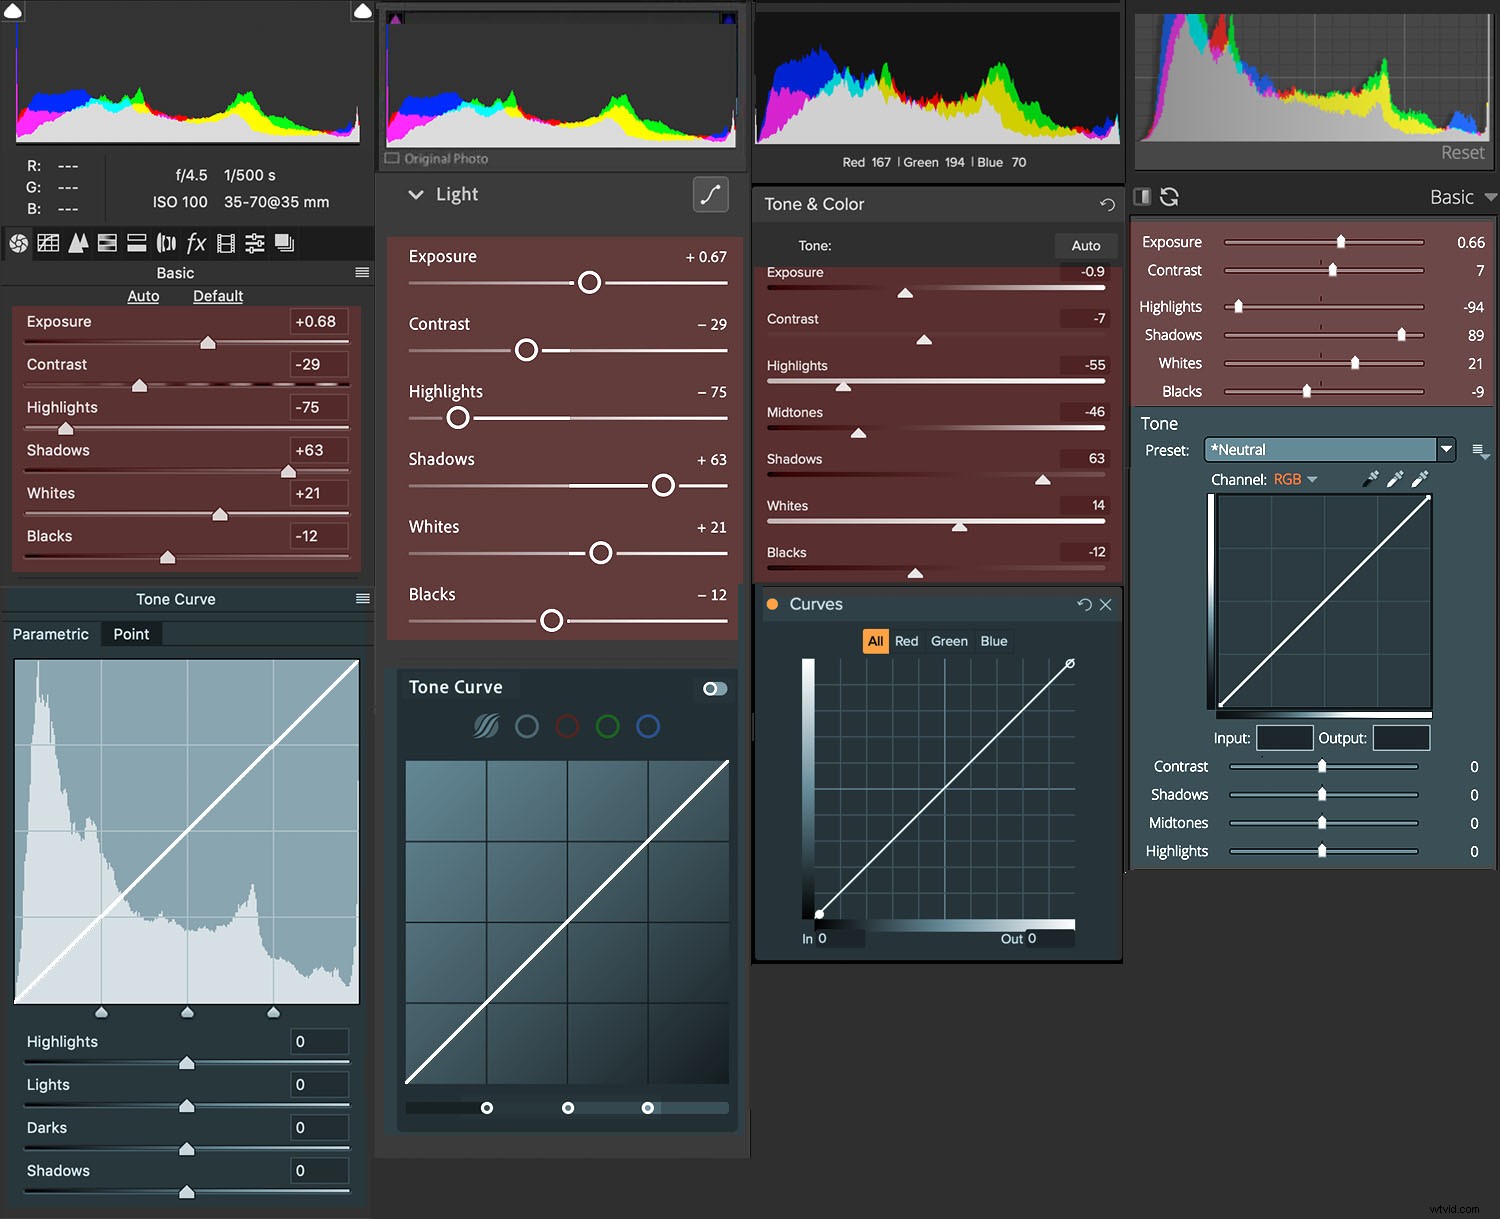Screen dimensions: 1500x1219
Task: Click the Curves Input value field
Action: [x=1284, y=738]
